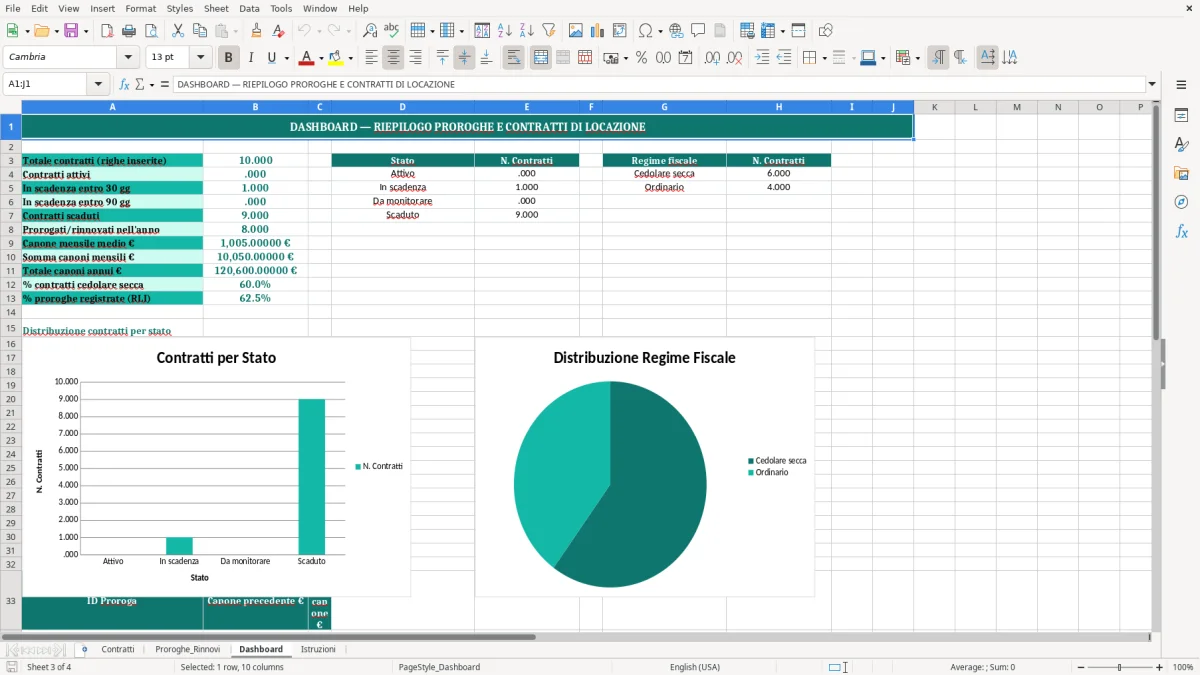Screen dimensions: 1200x675
Task: Toggle Center Horizontally alignment
Action: pos(393,58)
